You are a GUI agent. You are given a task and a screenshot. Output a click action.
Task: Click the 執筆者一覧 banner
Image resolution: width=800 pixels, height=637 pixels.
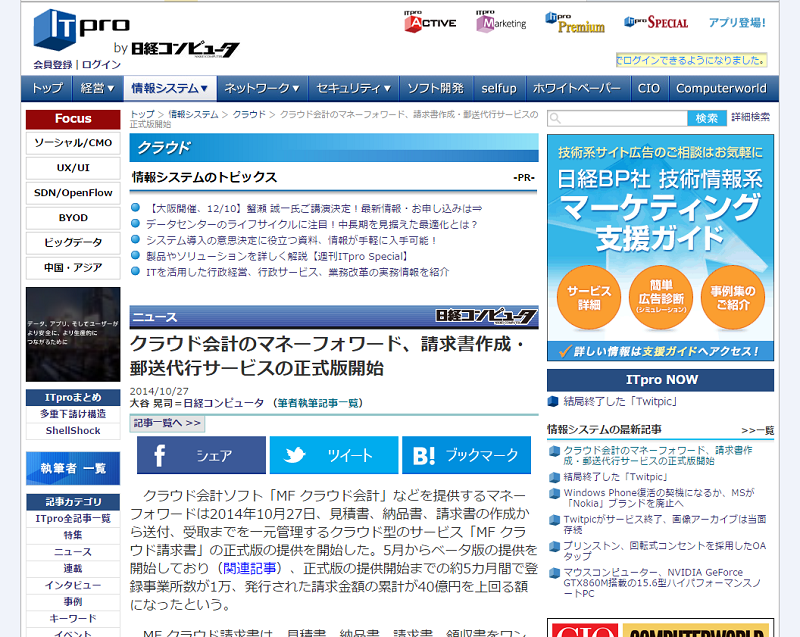click(73, 468)
